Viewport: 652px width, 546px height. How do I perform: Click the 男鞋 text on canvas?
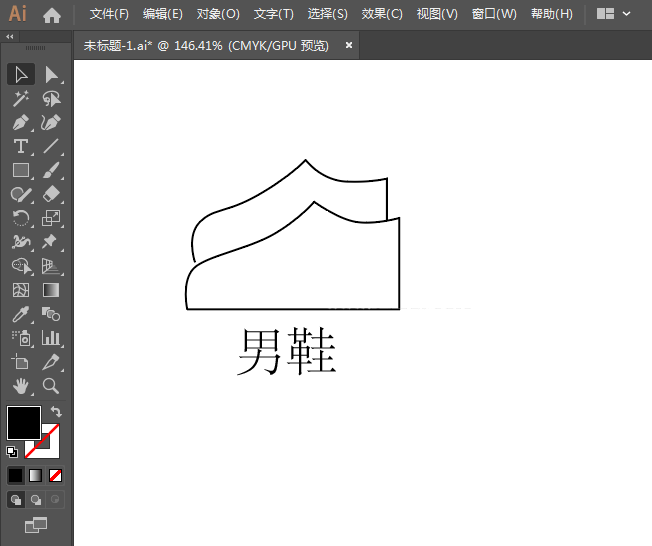tap(286, 351)
